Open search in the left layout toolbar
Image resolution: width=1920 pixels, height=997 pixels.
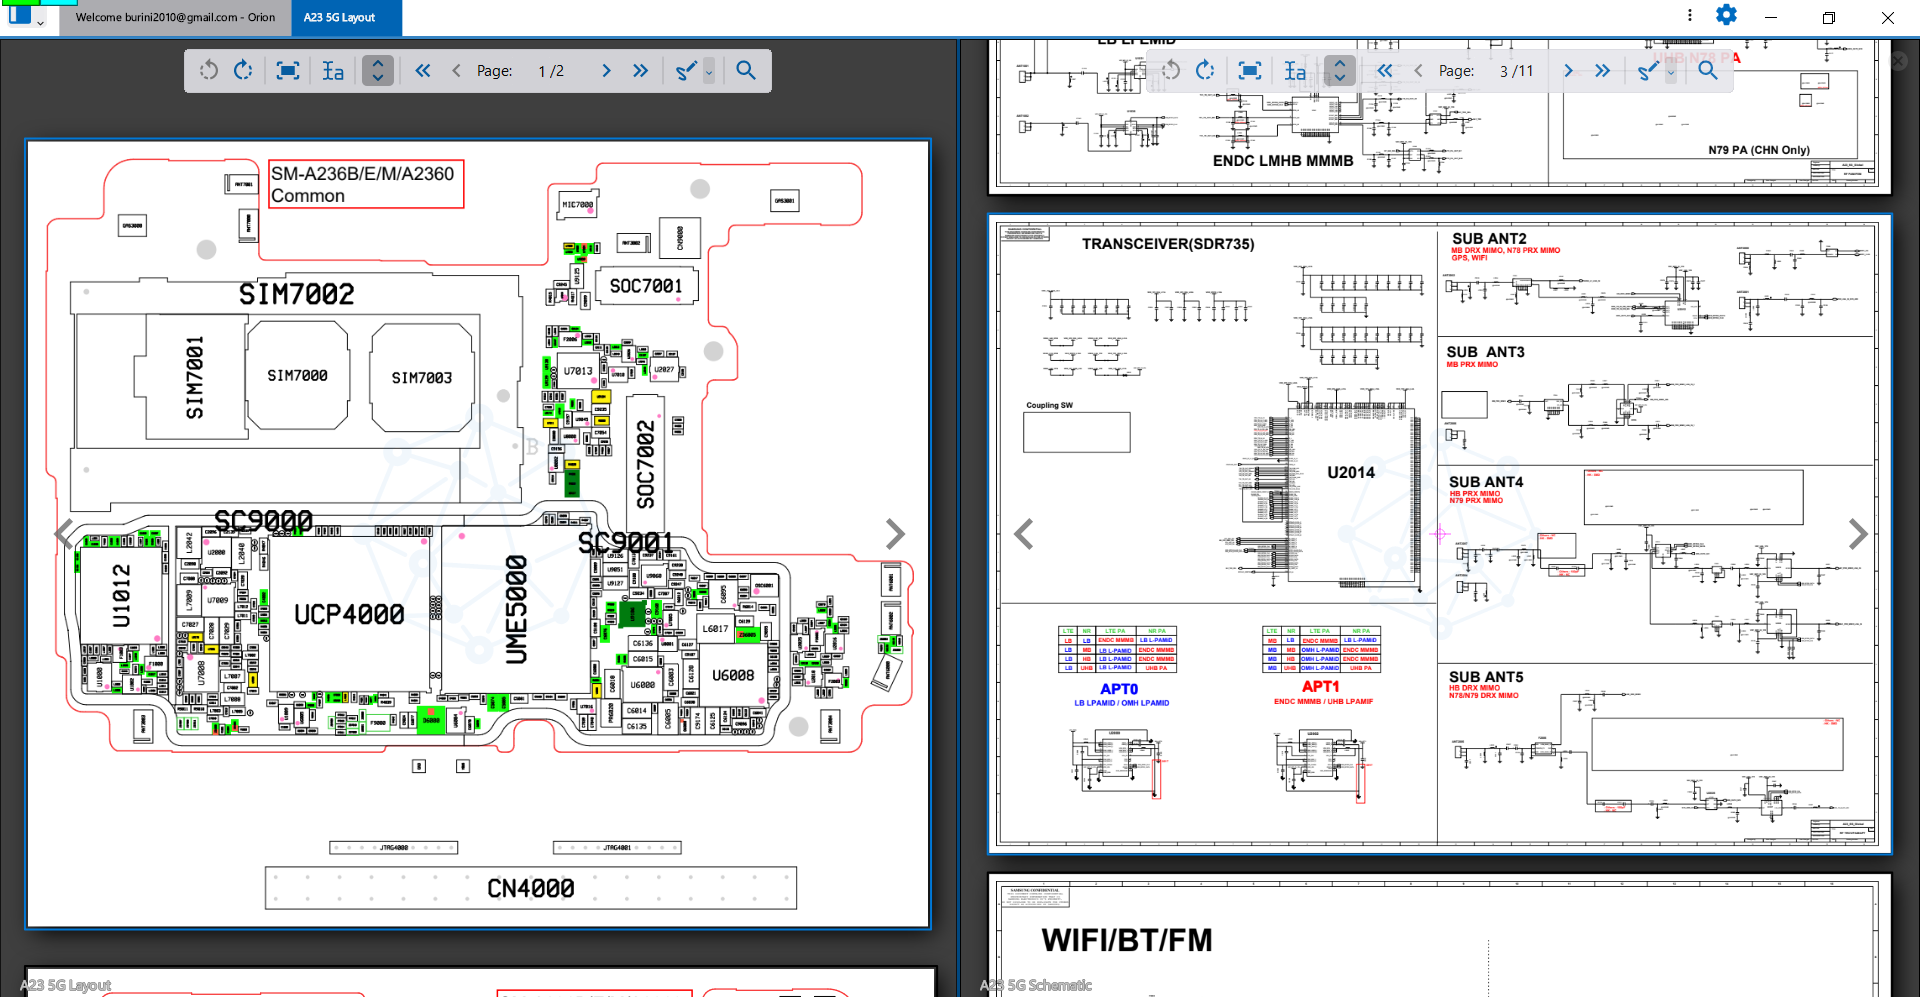pyautogui.click(x=746, y=71)
